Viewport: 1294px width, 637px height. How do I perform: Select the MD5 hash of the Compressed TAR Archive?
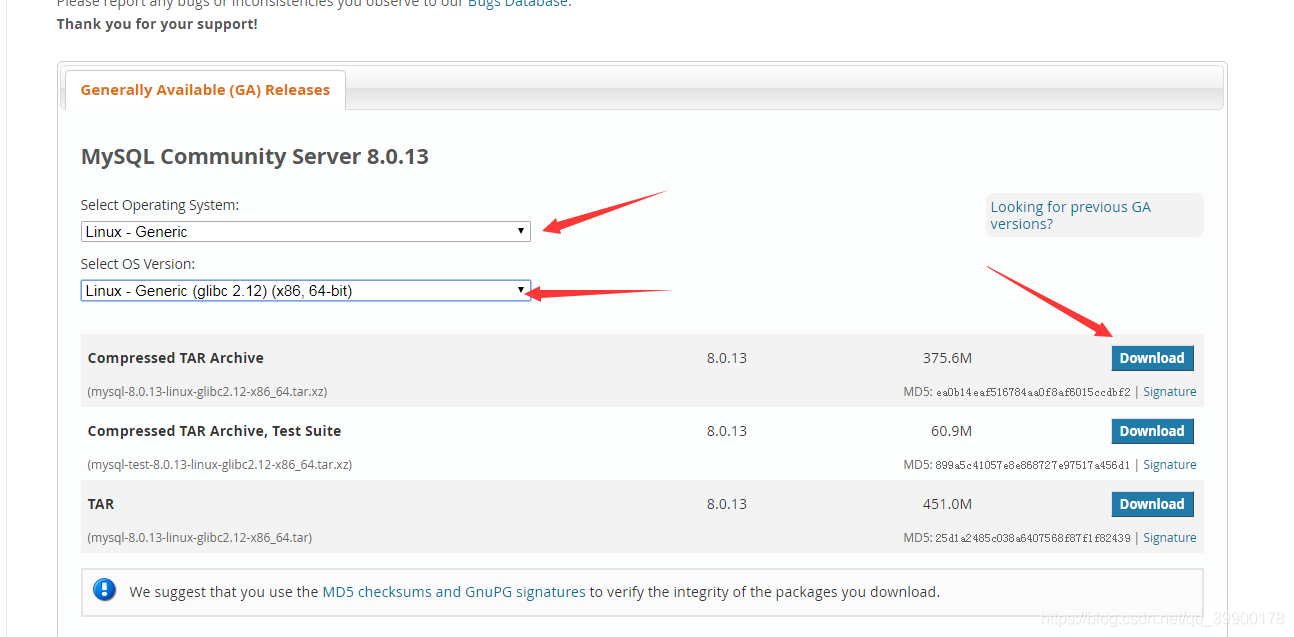[1033, 392]
